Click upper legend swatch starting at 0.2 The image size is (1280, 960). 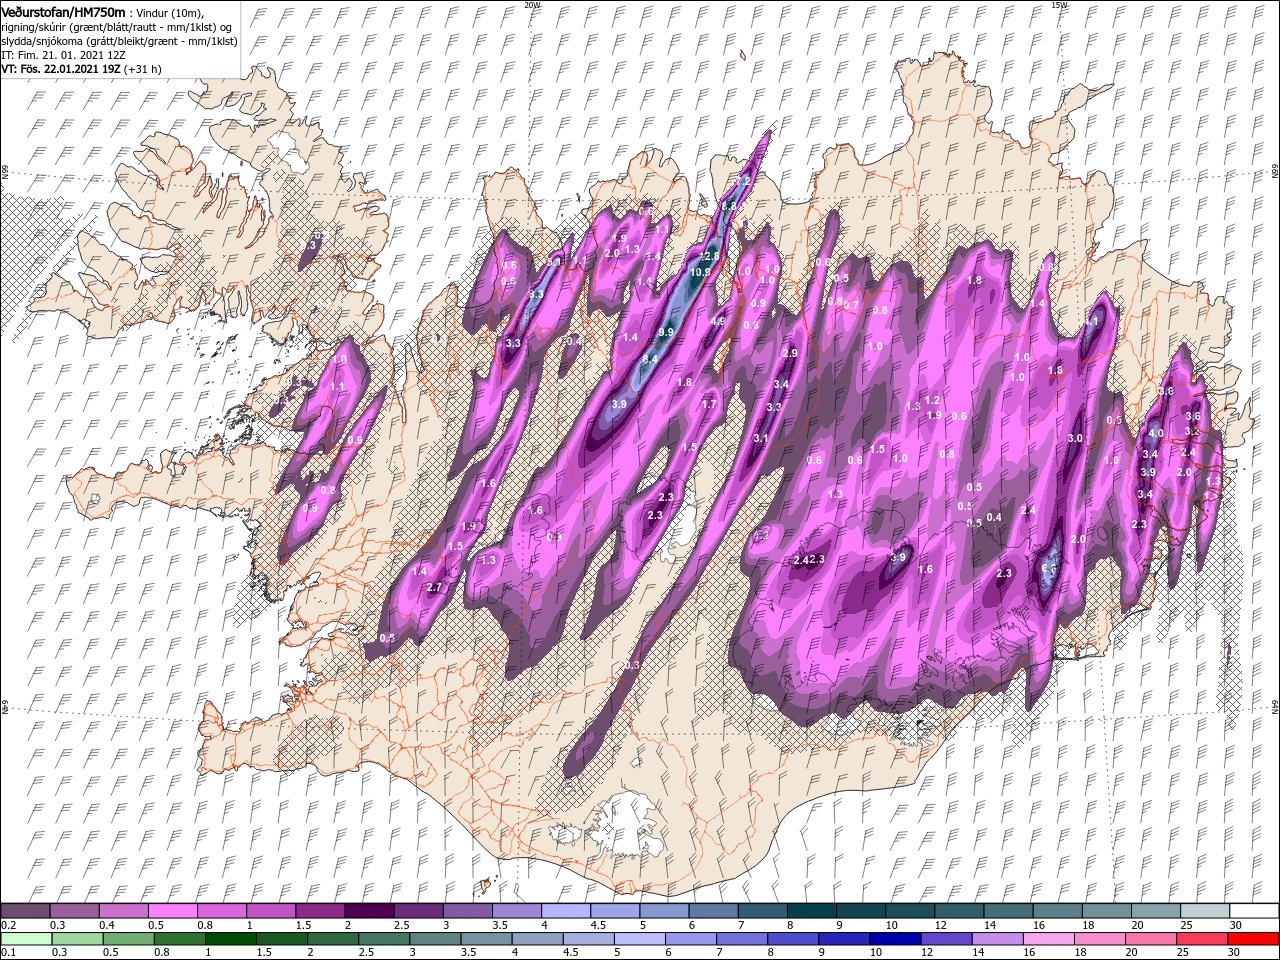pos(25,911)
